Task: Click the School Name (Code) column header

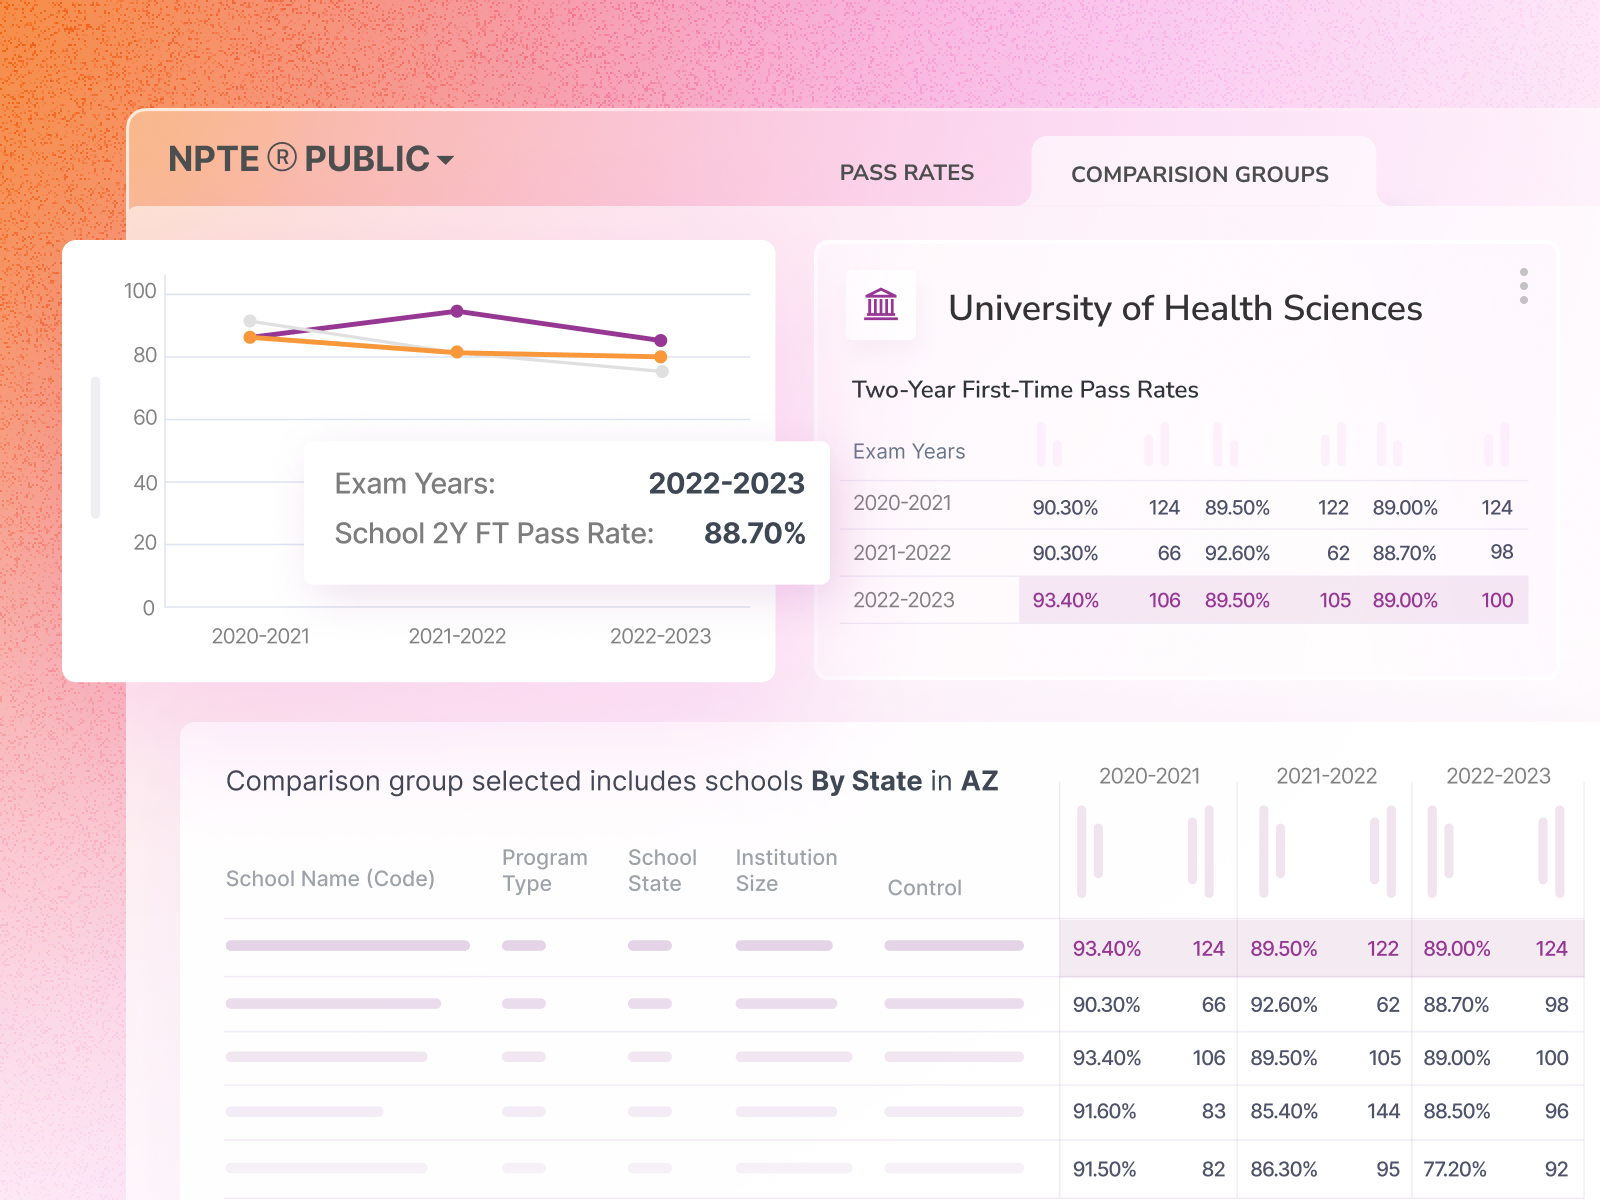Action: tap(331, 878)
